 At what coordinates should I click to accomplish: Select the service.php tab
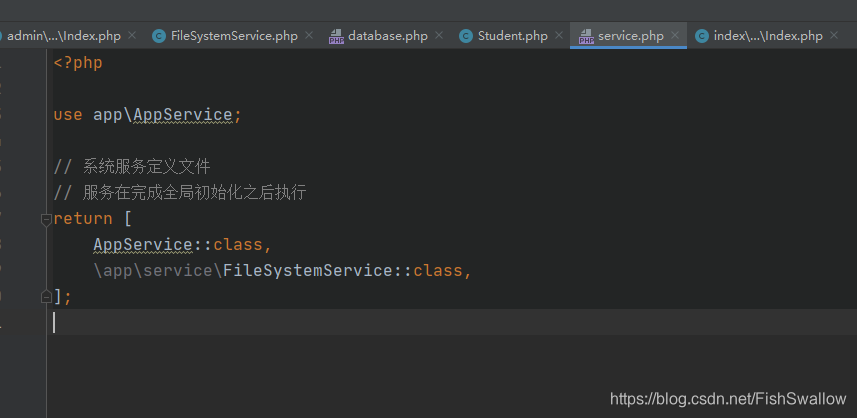coord(631,36)
